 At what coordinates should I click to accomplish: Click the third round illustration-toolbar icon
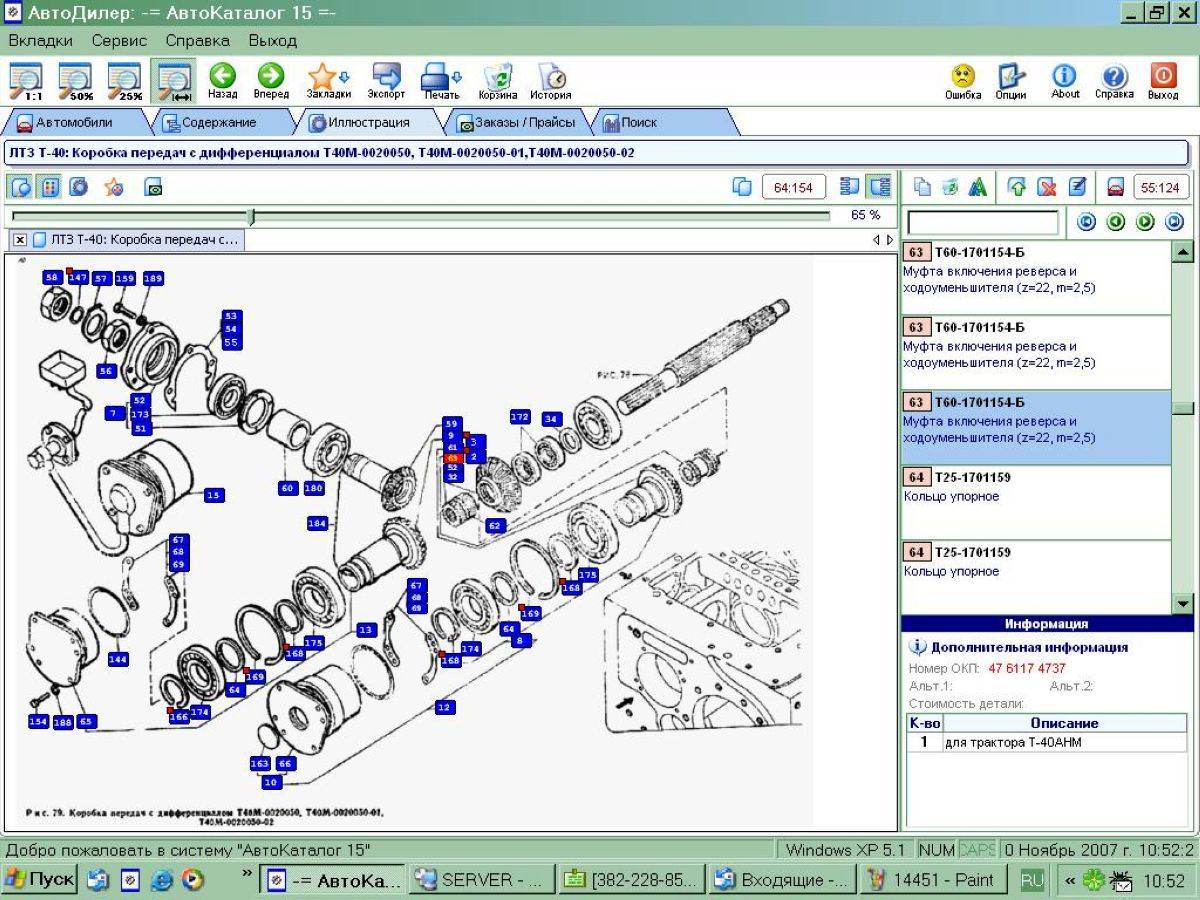78,187
